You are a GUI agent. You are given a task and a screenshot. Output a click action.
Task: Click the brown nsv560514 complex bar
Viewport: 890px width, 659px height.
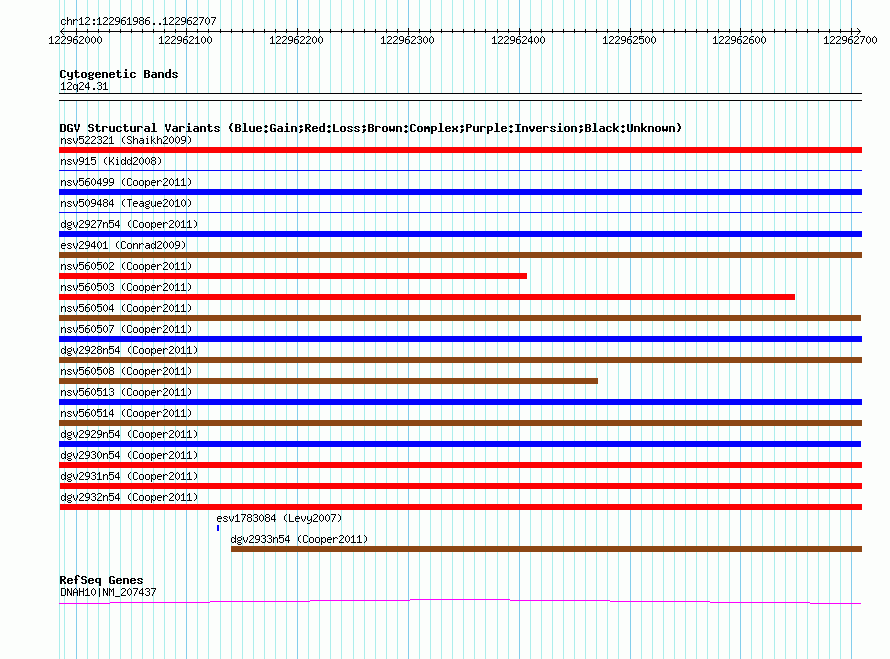pos(460,423)
